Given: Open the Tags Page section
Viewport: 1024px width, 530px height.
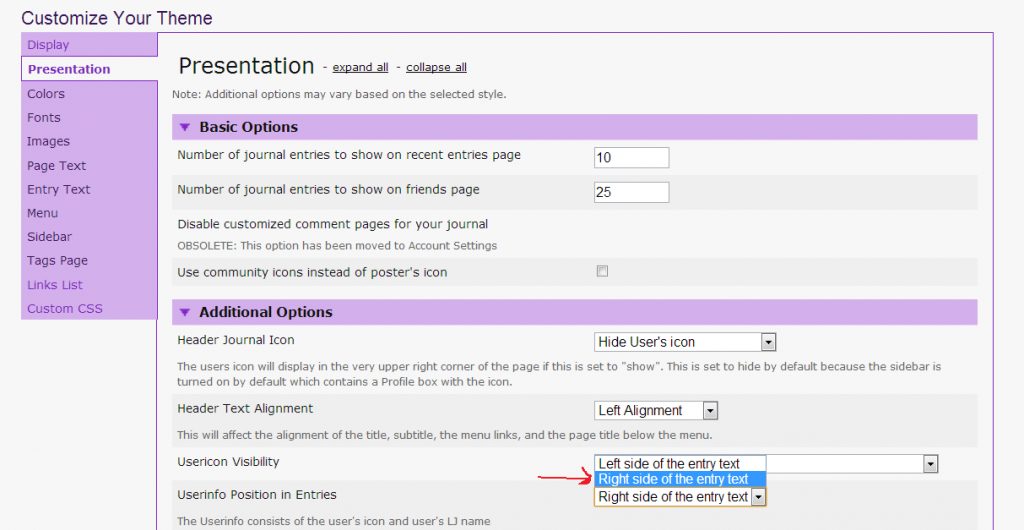Looking at the screenshot, I should [57, 260].
